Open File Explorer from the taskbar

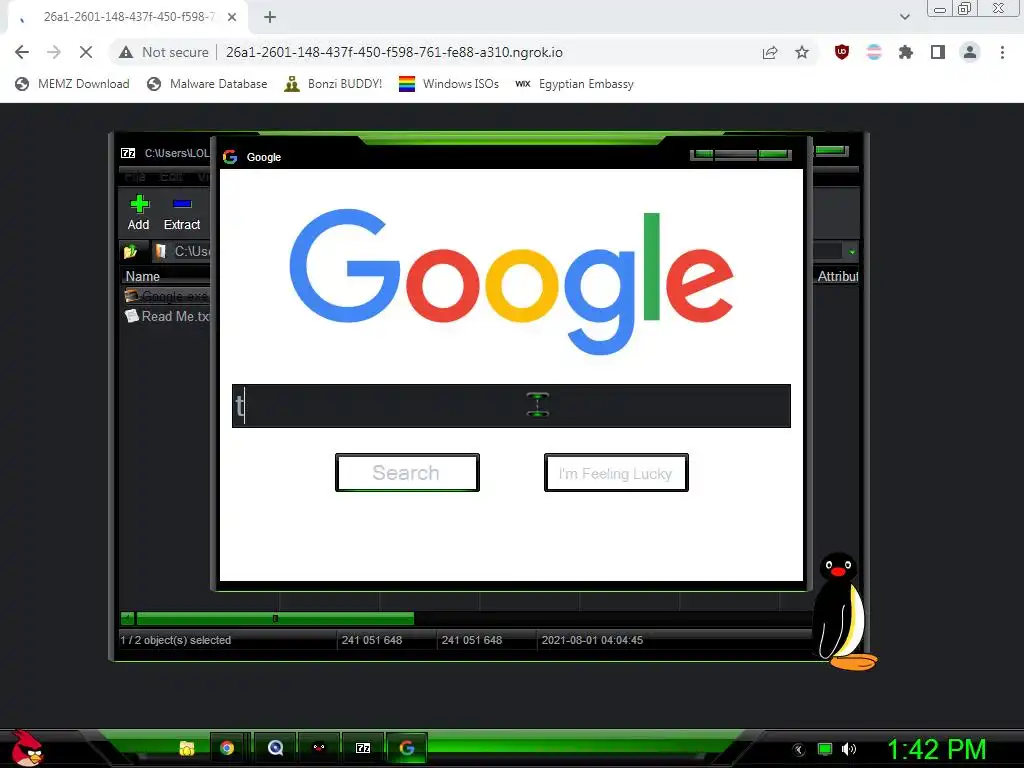[187, 748]
